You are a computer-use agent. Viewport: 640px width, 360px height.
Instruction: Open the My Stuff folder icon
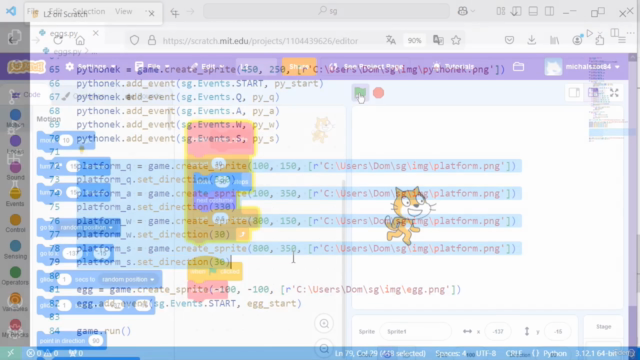click(518, 67)
